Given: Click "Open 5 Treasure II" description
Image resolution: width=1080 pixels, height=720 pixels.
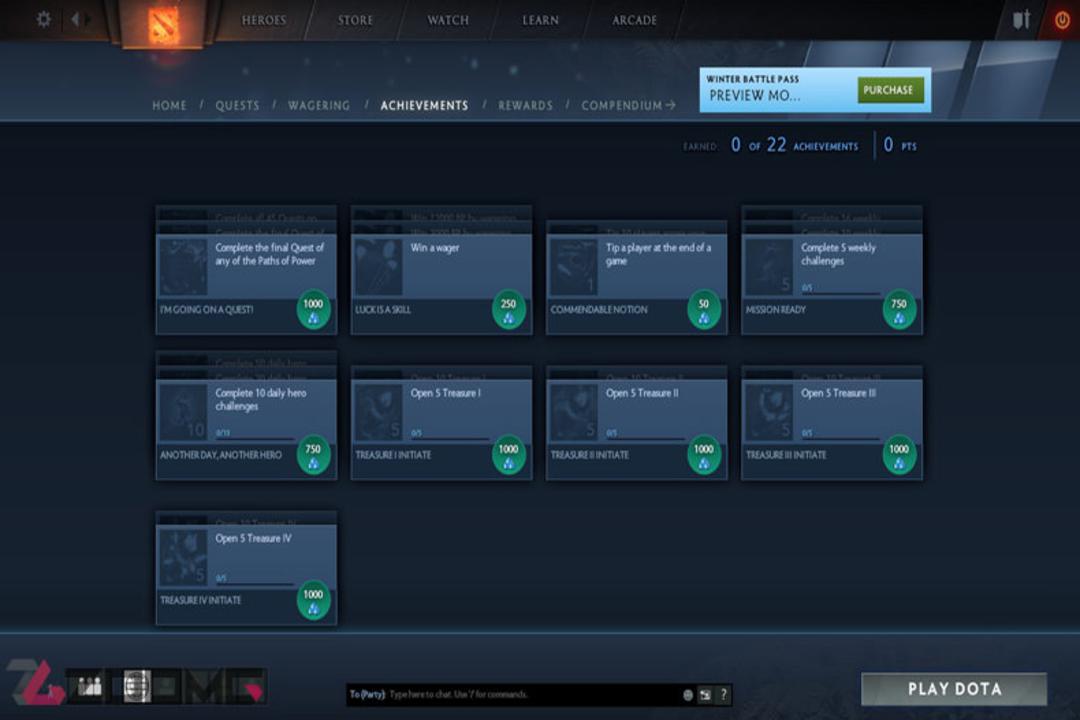Looking at the screenshot, I should click(x=642, y=393).
